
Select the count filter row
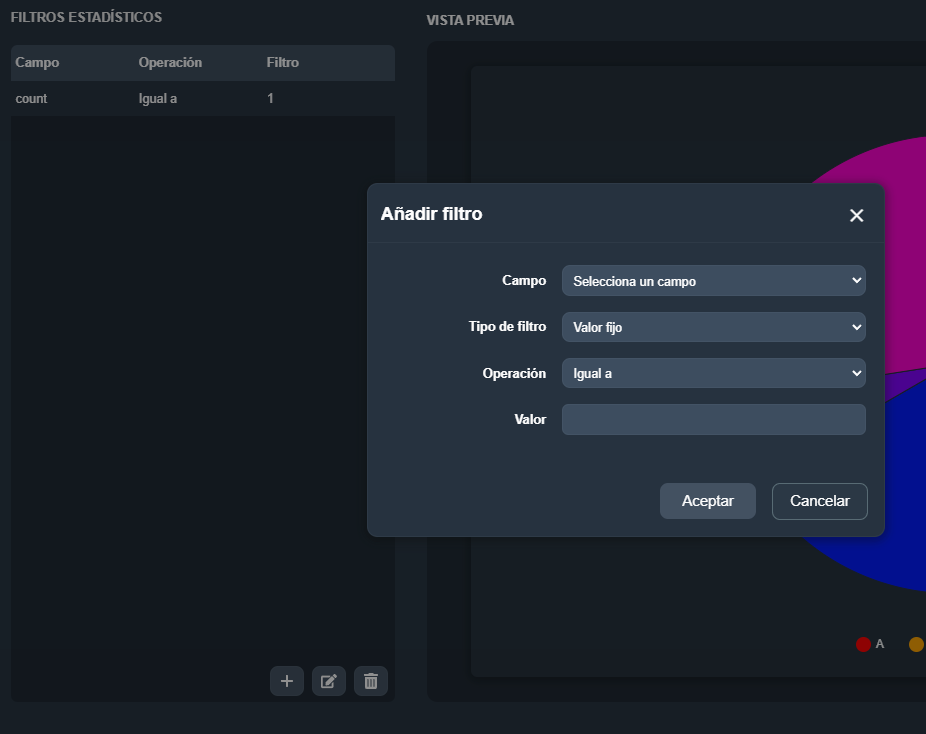pyautogui.click(x=32, y=99)
